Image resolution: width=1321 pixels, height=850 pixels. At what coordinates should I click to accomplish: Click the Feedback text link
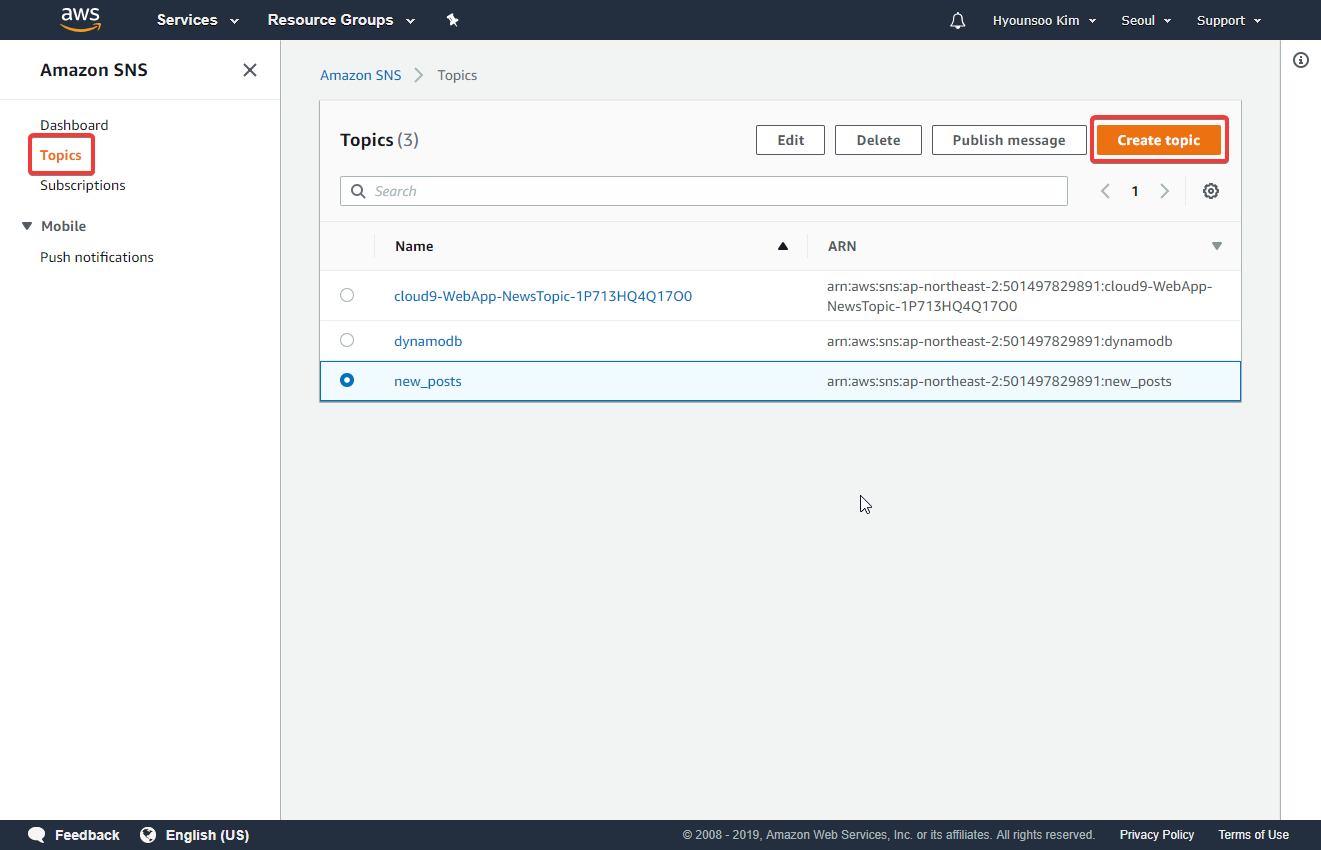point(87,835)
